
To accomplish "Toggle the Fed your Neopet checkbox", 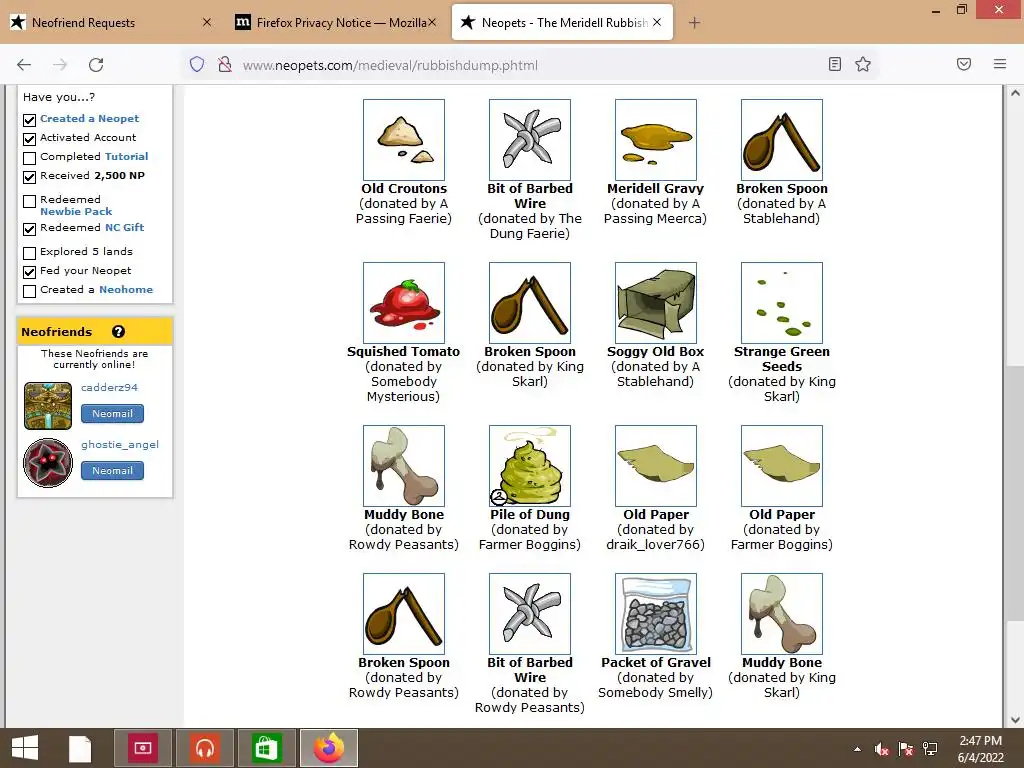I will pos(29,272).
